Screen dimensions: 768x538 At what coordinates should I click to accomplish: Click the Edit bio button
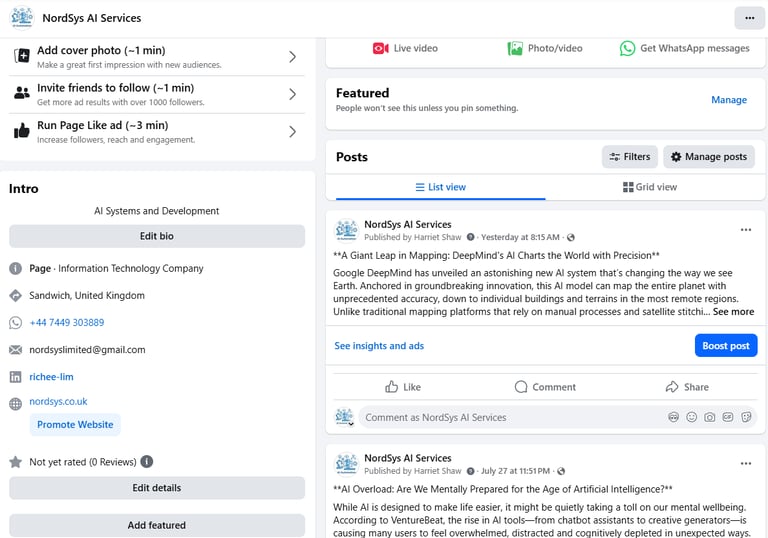[157, 236]
